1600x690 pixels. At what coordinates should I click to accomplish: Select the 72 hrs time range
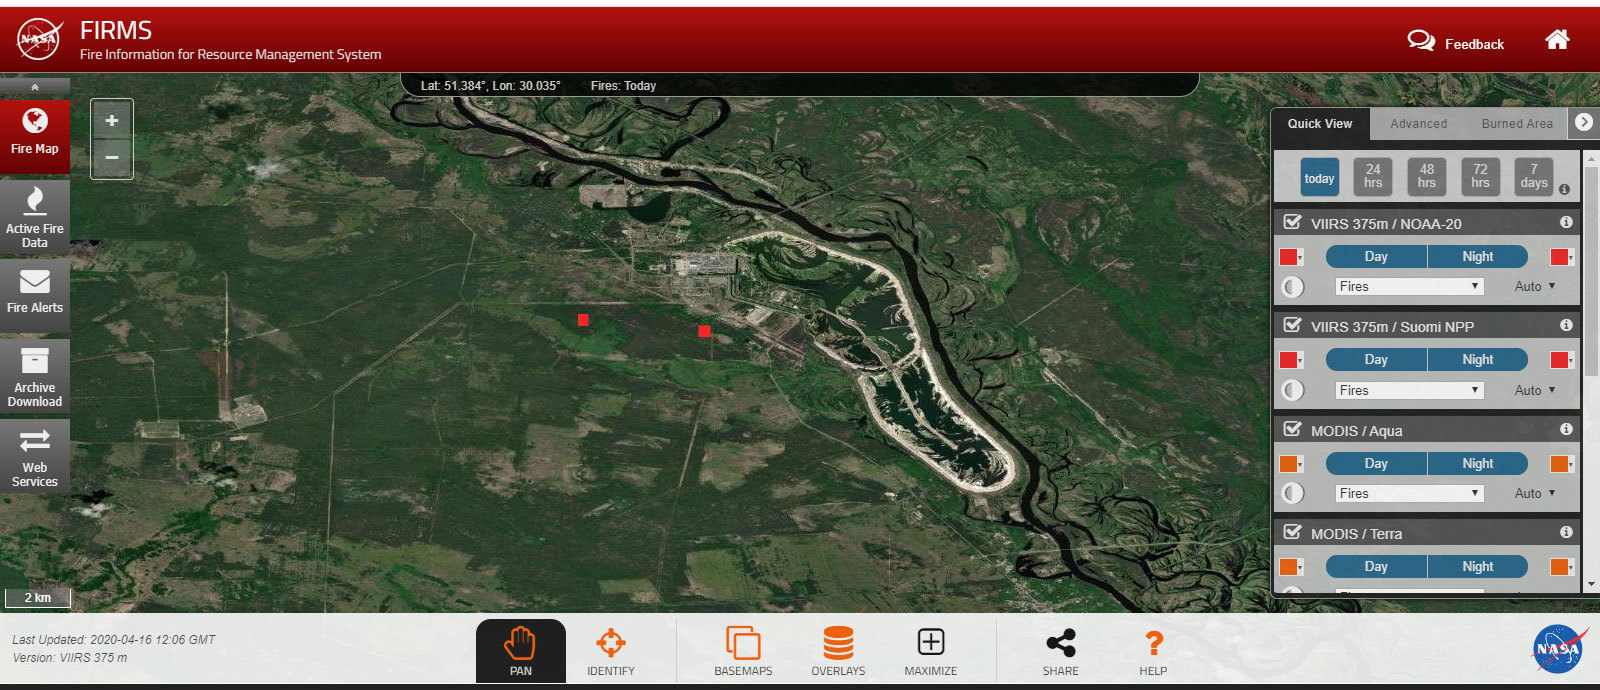click(1481, 177)
